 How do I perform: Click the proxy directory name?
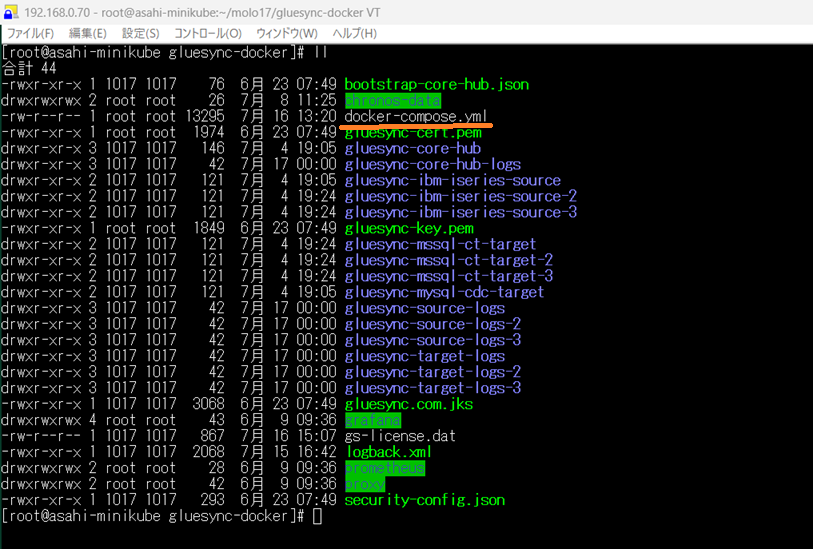pyautogui.click(x=365, y=484)
